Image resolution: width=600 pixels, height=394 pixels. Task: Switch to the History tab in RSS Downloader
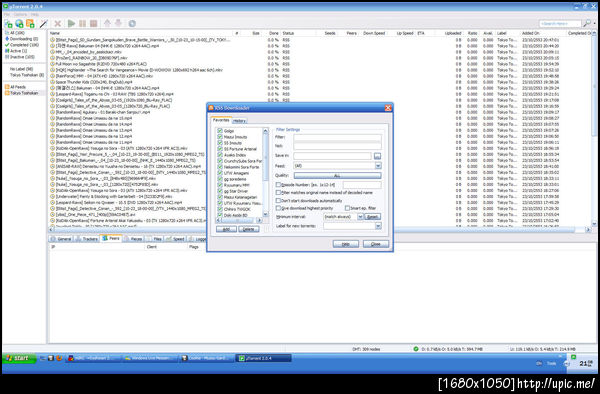(240, 120)
